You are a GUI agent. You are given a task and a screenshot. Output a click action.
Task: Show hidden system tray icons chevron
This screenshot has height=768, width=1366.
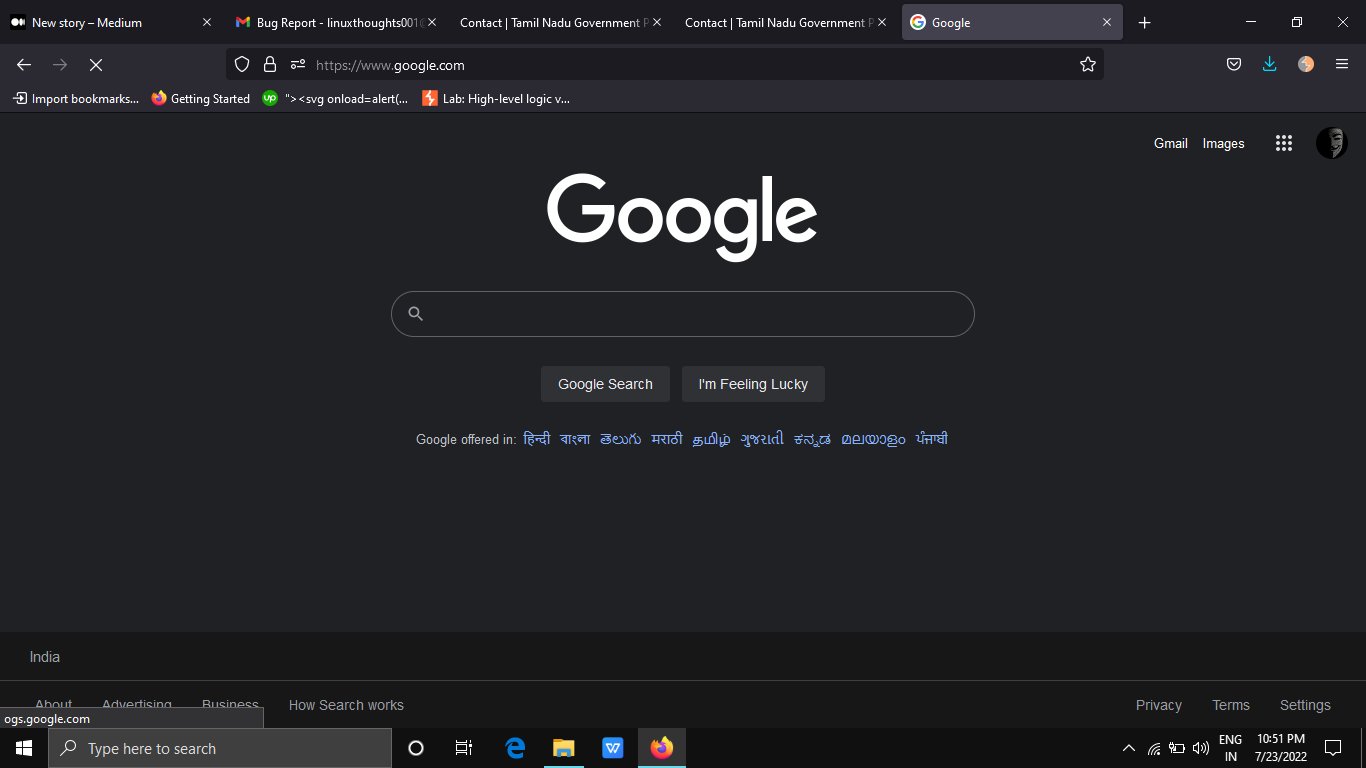1129,748
